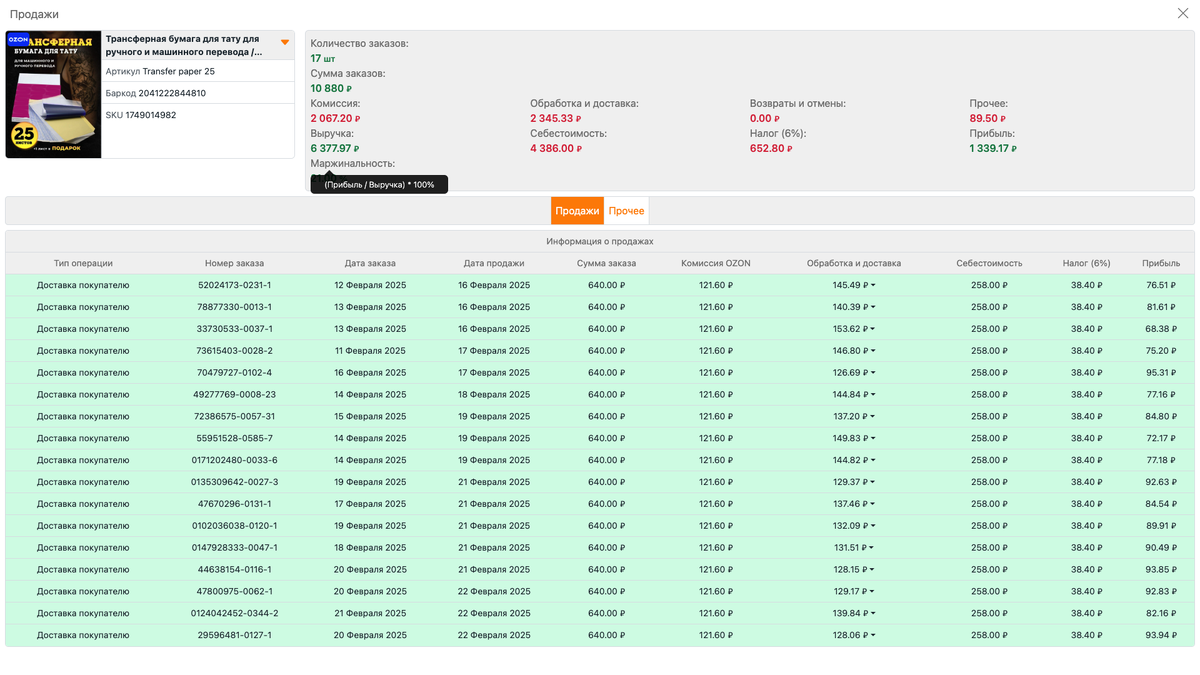
Task: Click the profit total 1 339.17 ₽
Action: [993, 148]
